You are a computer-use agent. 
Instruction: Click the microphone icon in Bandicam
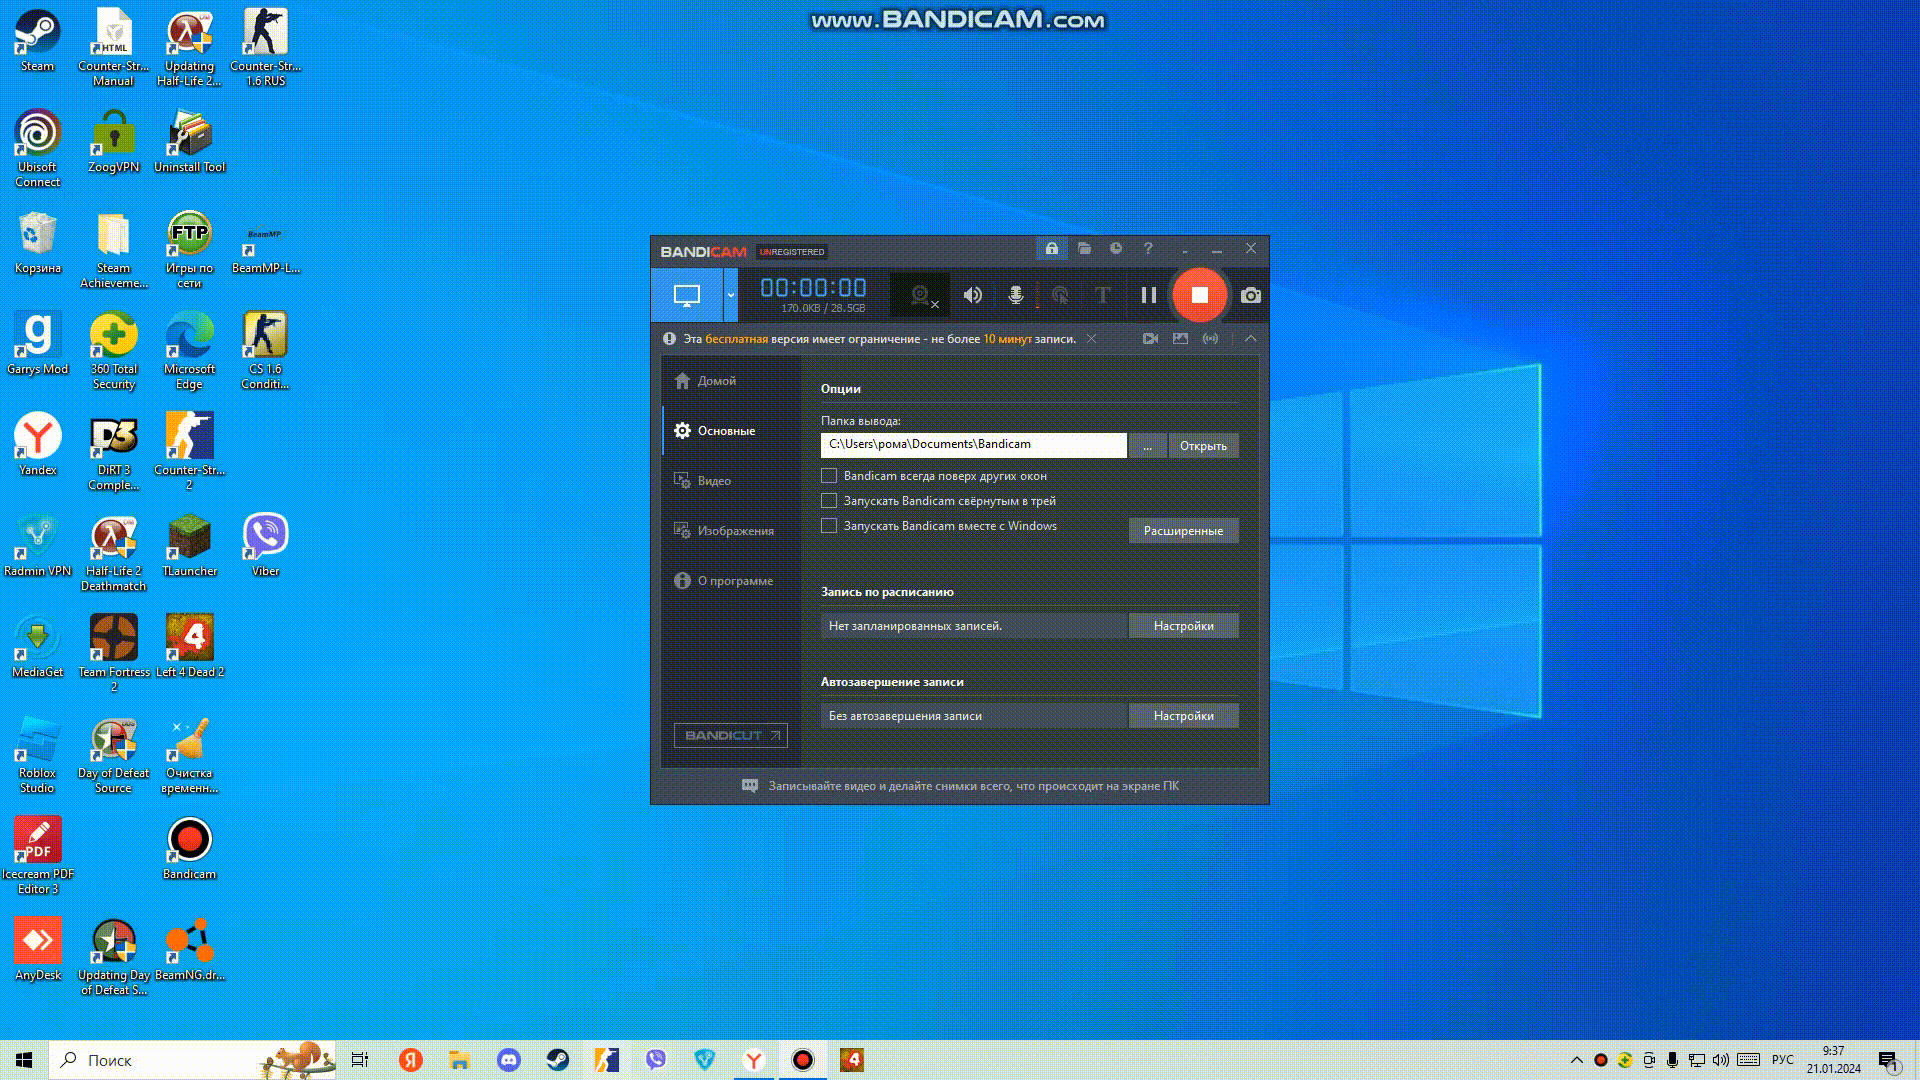[x=1015, y=295]
